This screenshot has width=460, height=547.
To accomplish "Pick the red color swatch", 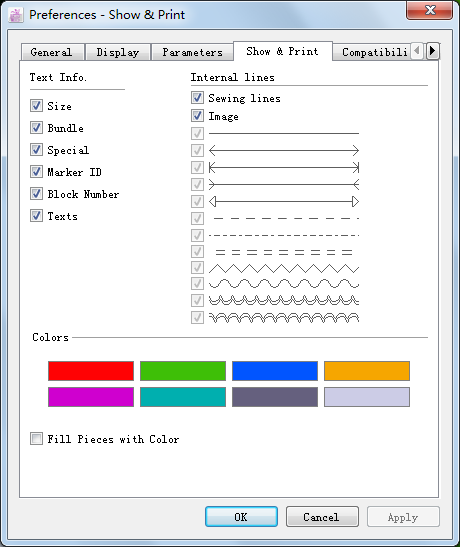I will pos(91,371).
